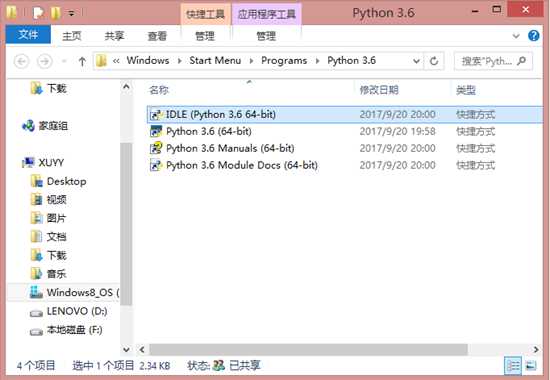Open 管理 tab under 快捷工具
This screenshot has height=380, width=550.
(205, 36)
